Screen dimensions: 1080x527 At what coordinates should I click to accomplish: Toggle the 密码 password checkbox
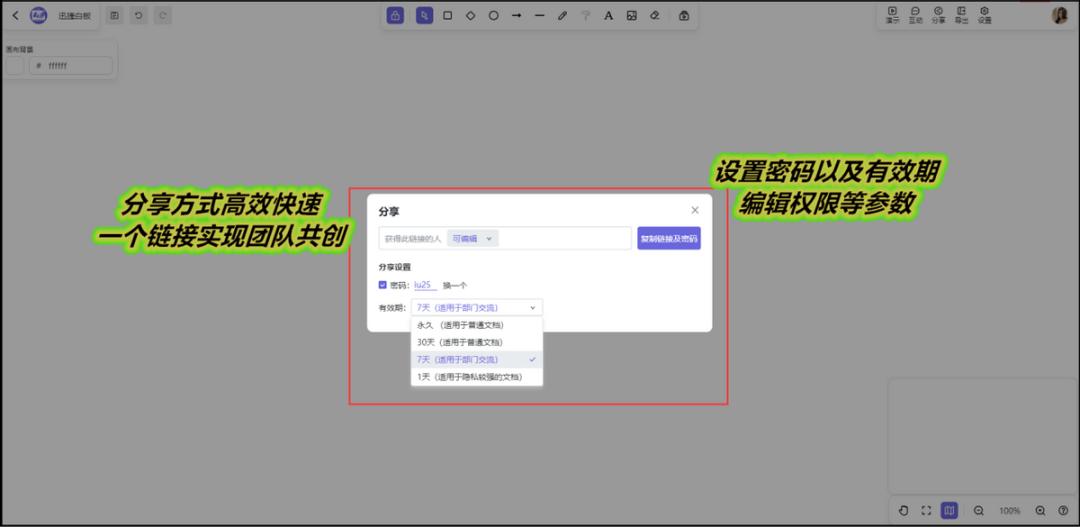click(x=383, y=285)
